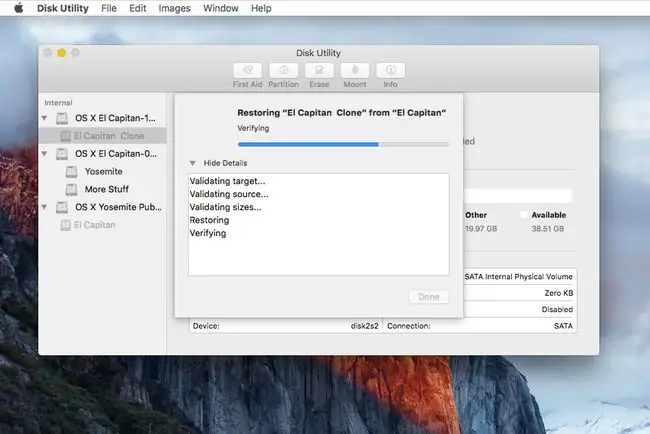Click the yellow minimize window button
This screenshot has width=650, height=434.
point(61,53)
